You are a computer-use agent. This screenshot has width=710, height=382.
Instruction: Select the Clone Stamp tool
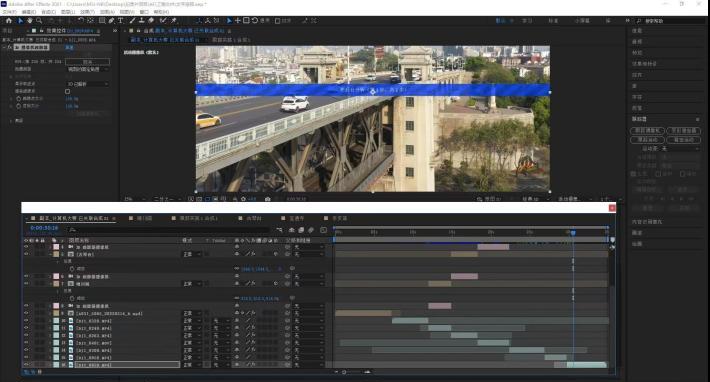coord(141,20)
